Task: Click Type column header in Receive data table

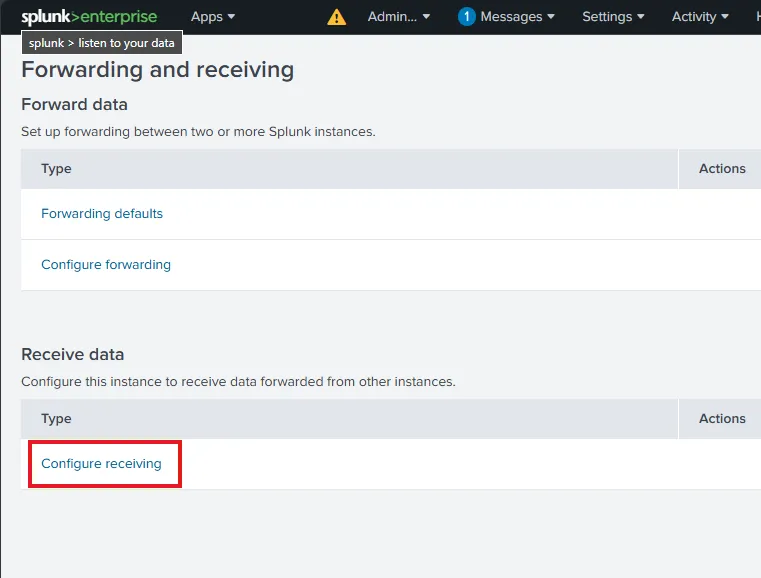Action: tap(56, 419)
